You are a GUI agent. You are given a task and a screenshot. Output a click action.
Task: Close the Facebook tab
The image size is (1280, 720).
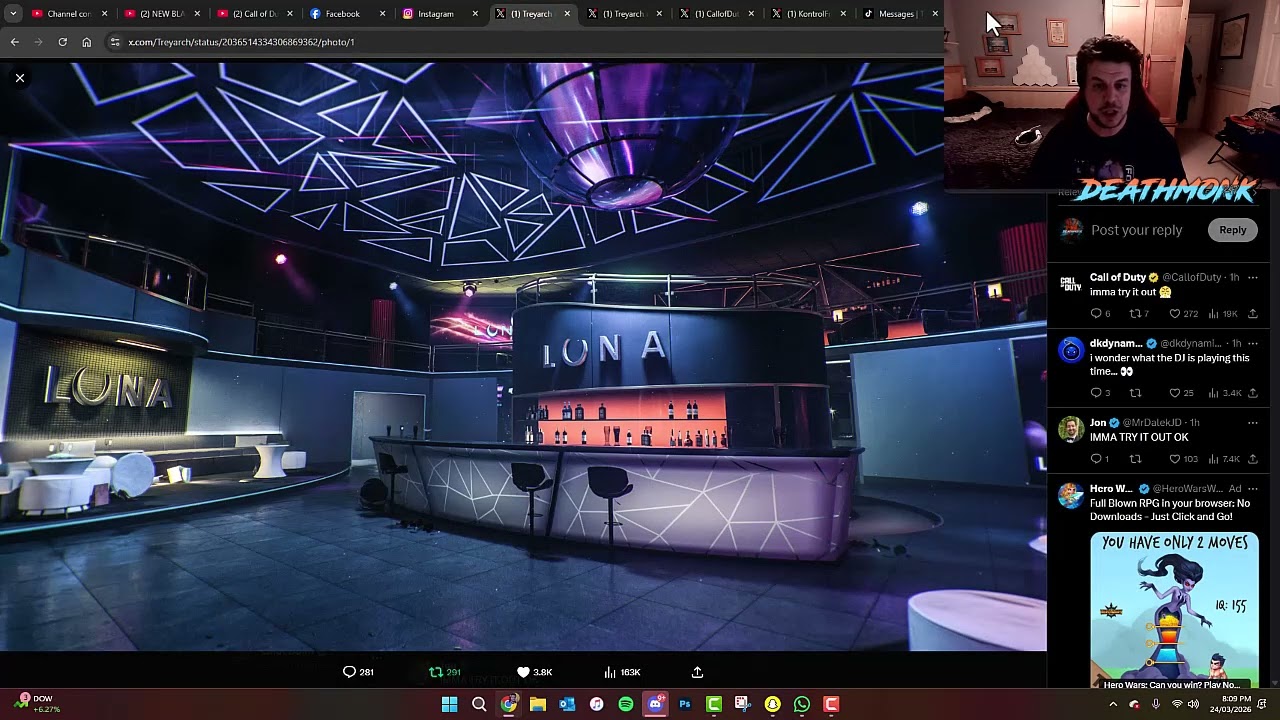pyautogui.click(x=382, y=14)
